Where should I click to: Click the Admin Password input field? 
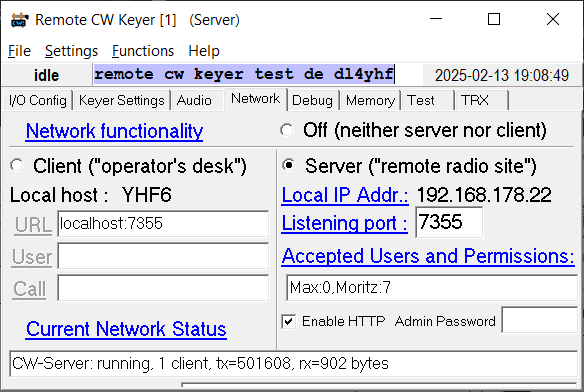pos(540,320)
